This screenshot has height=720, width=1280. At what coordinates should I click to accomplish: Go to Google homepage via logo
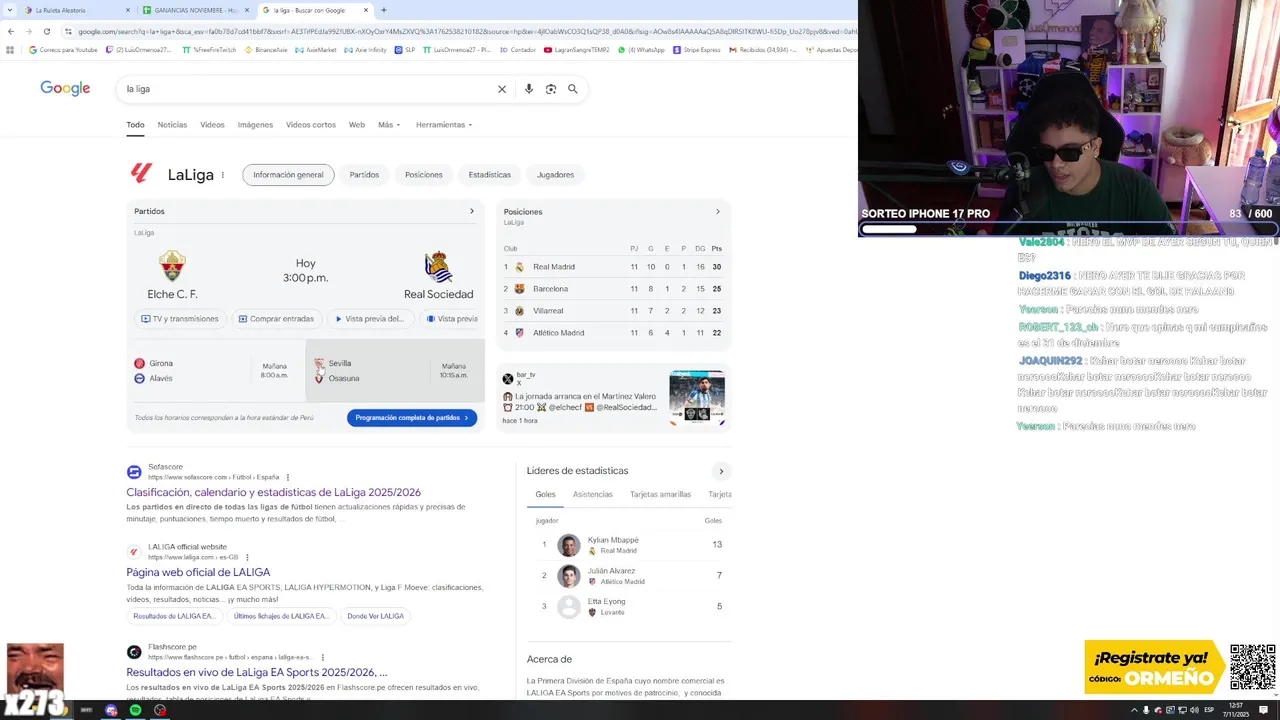click(x=65, y=88)
